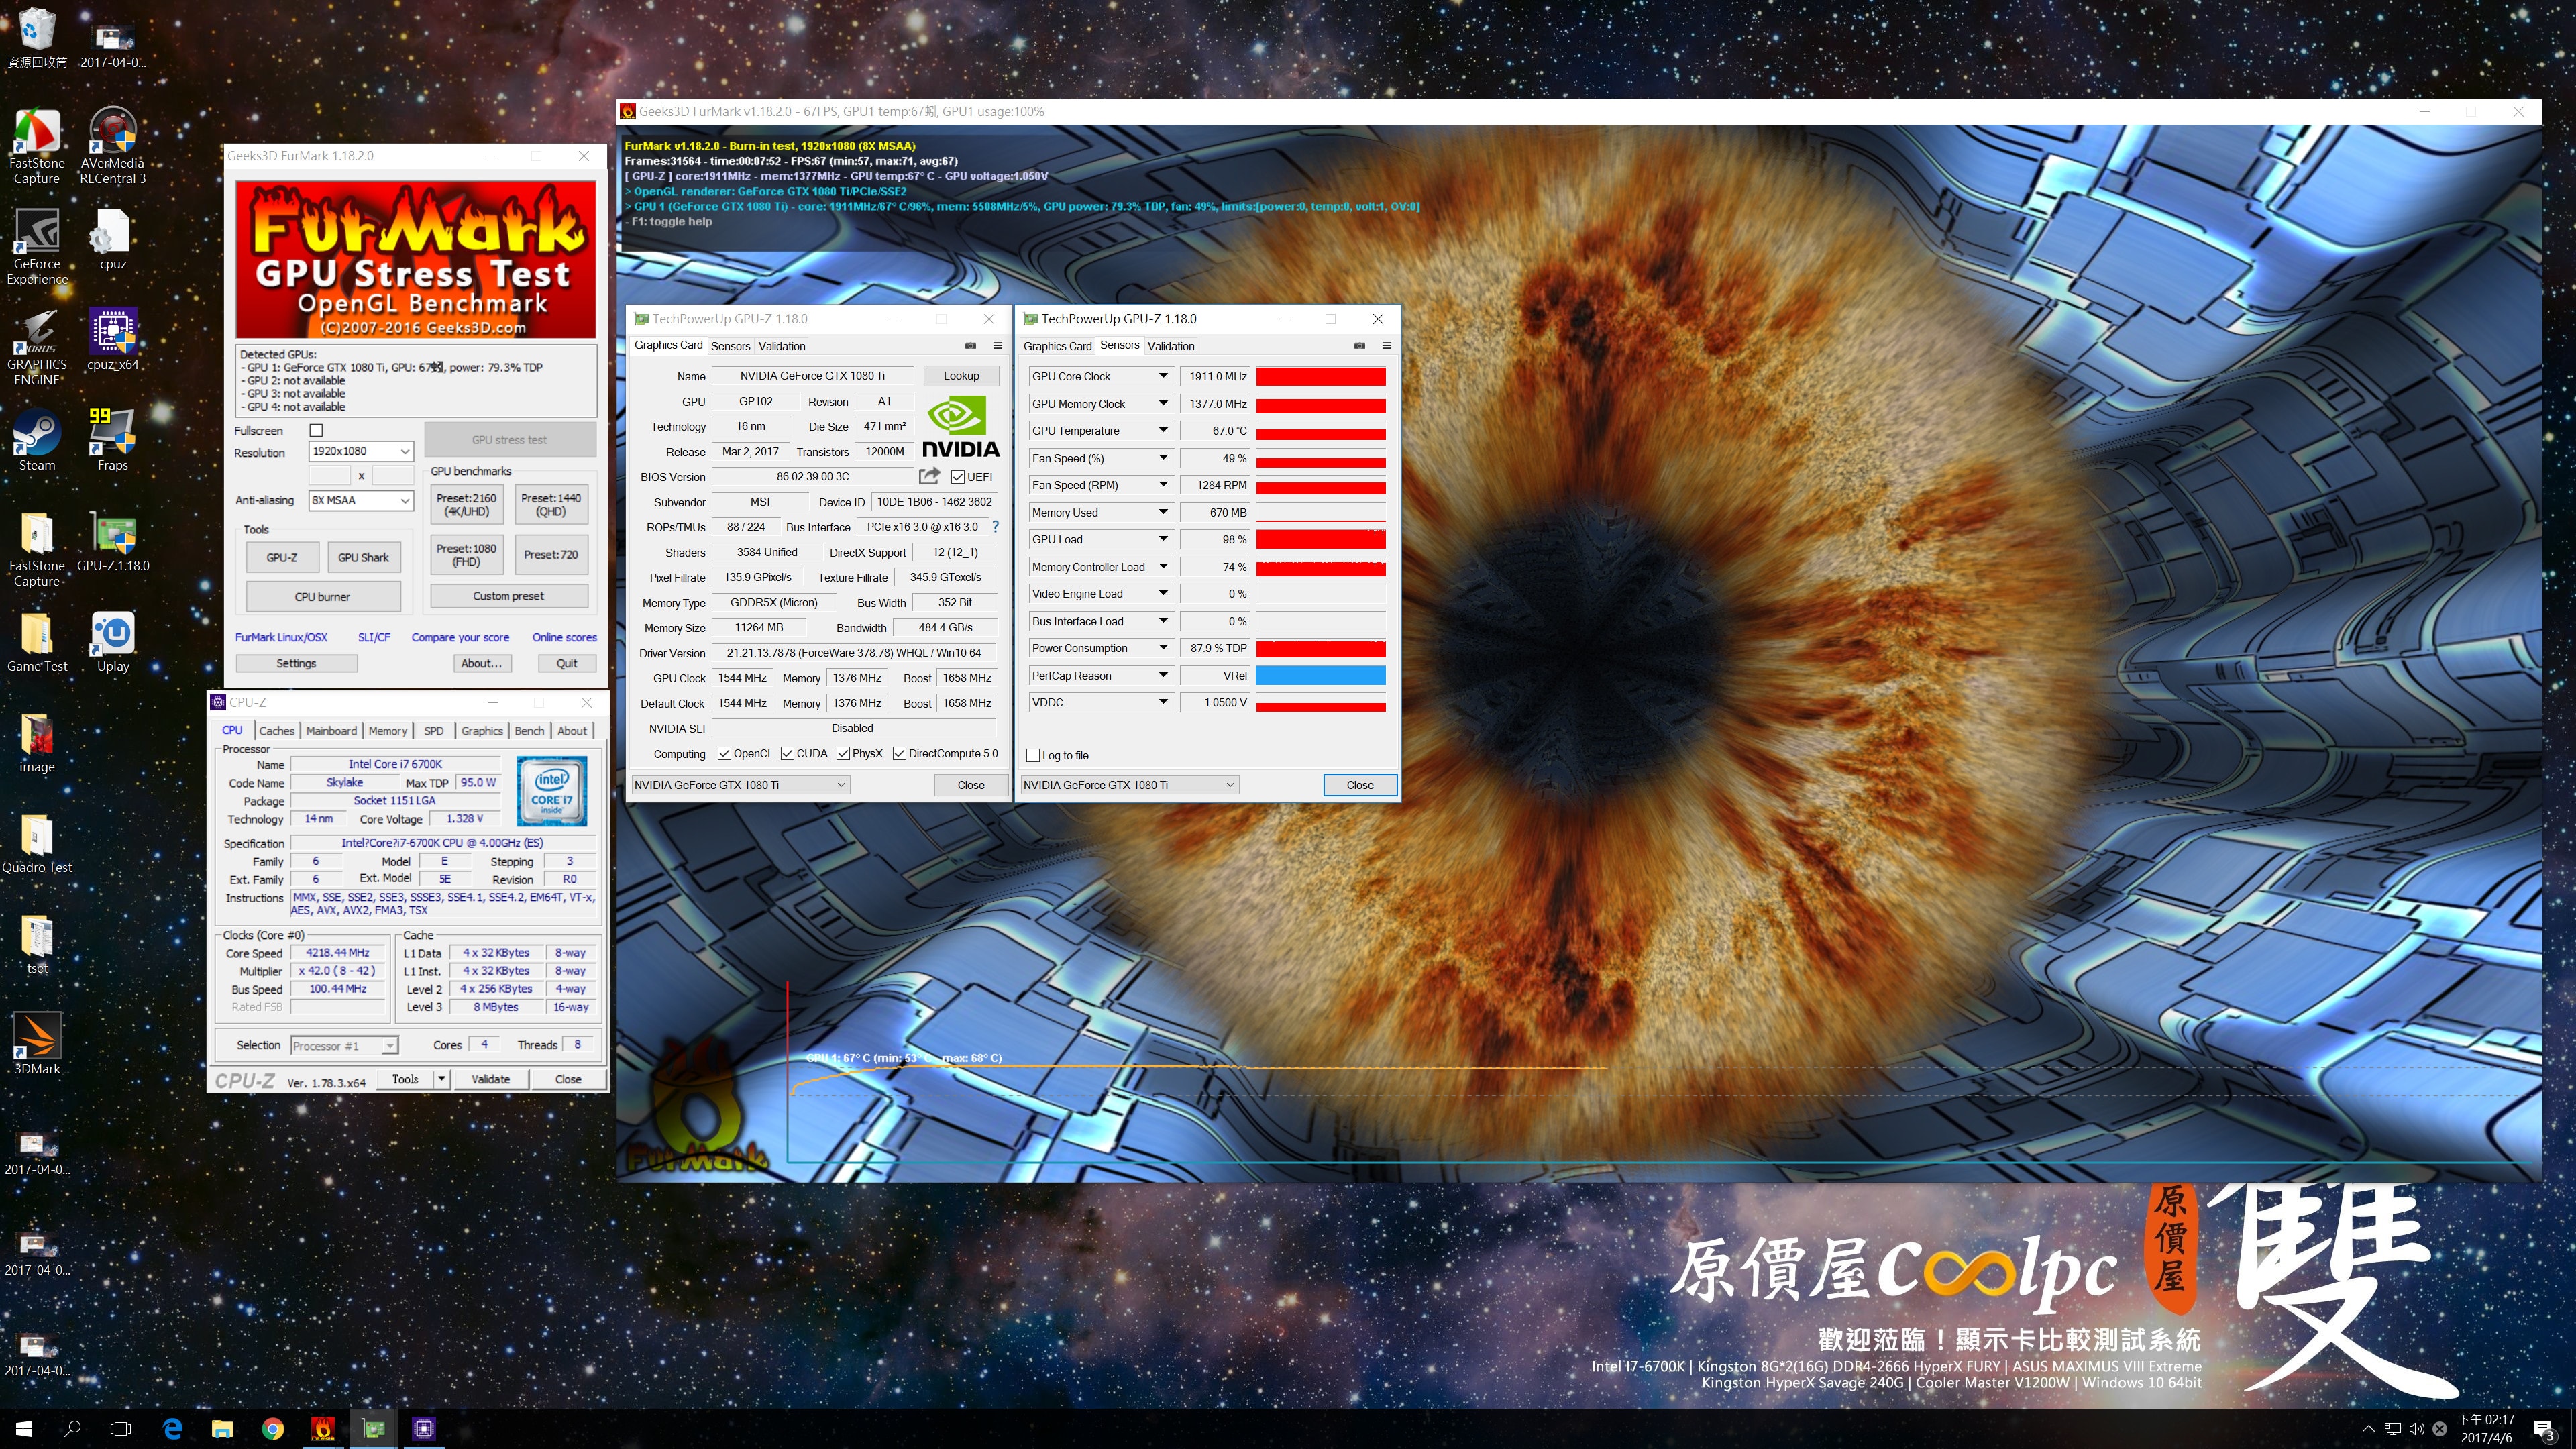Viewport: 2576px width, 1449px height.
Task: Open hamburger menu in GPU-Z Sensors window
Action: pyautogui.click(x=1386, y=346)
